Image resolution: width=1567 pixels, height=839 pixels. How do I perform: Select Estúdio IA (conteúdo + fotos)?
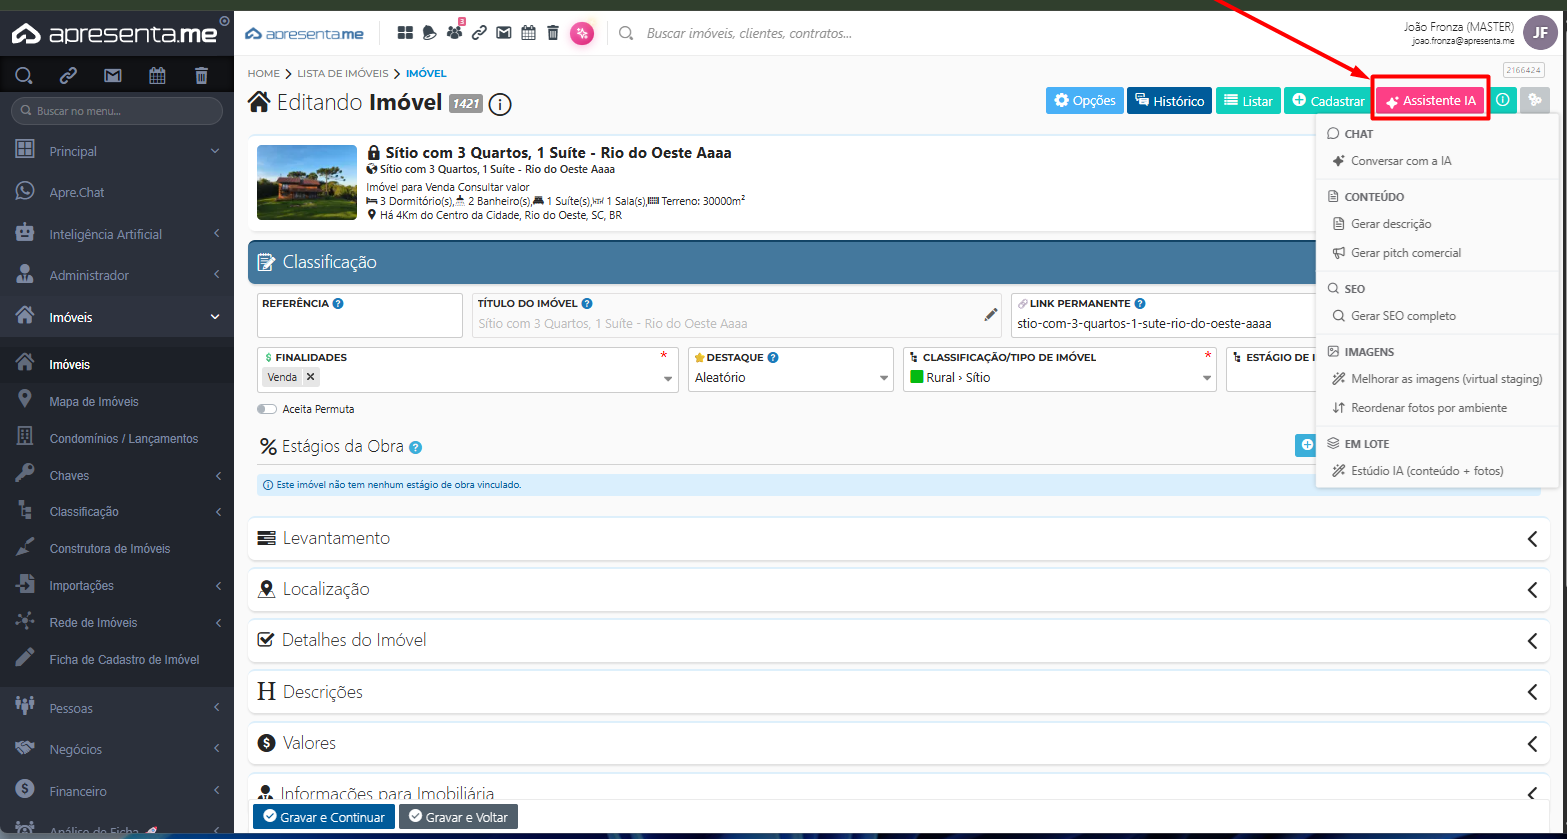click(1437, 471)
